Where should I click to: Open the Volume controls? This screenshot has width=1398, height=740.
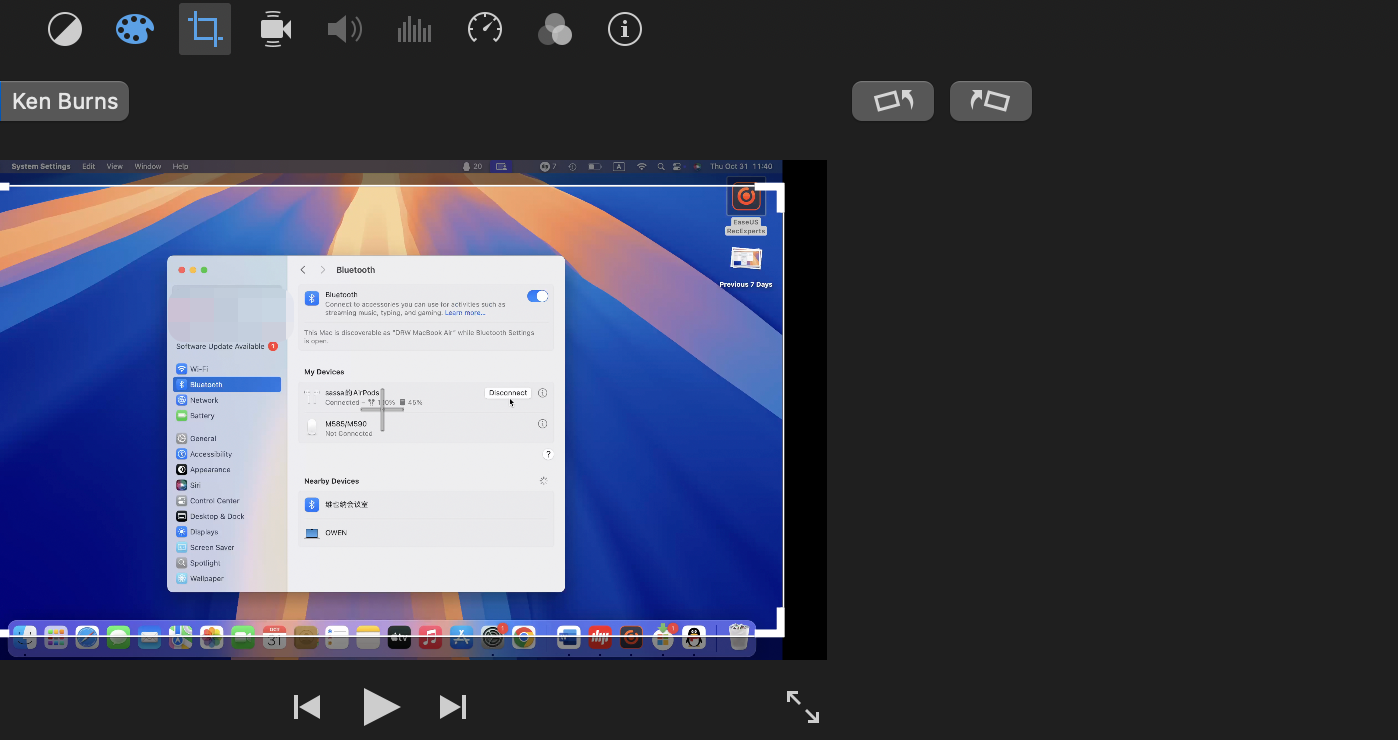[x=344, y=29]
